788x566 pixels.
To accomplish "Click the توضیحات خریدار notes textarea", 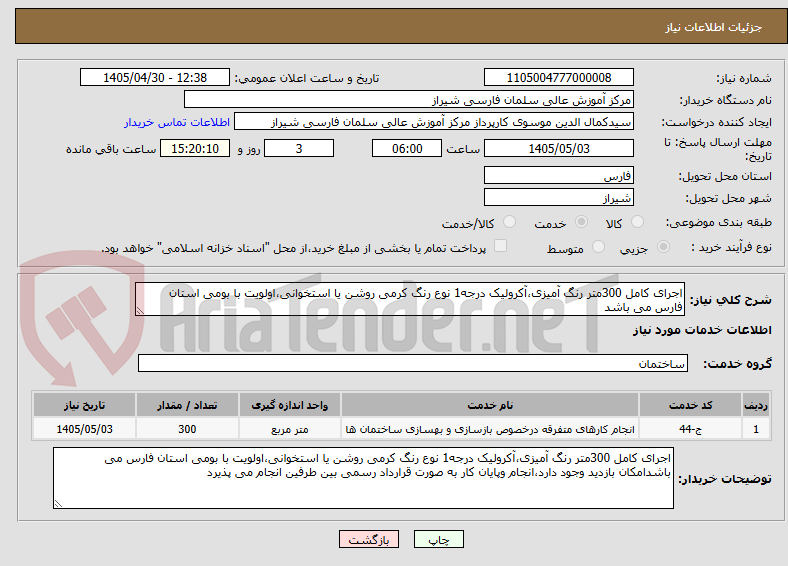I will pyautogui.click(x=363, y=478).
